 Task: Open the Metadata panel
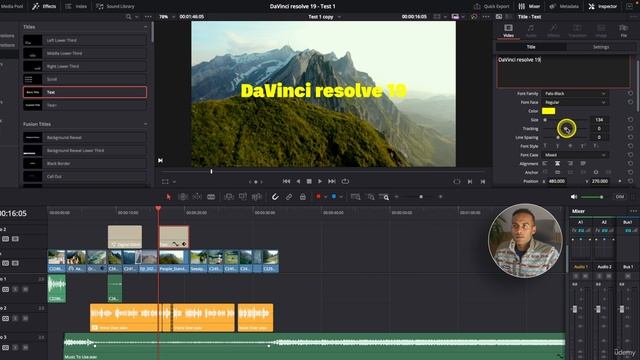[564, 6]
